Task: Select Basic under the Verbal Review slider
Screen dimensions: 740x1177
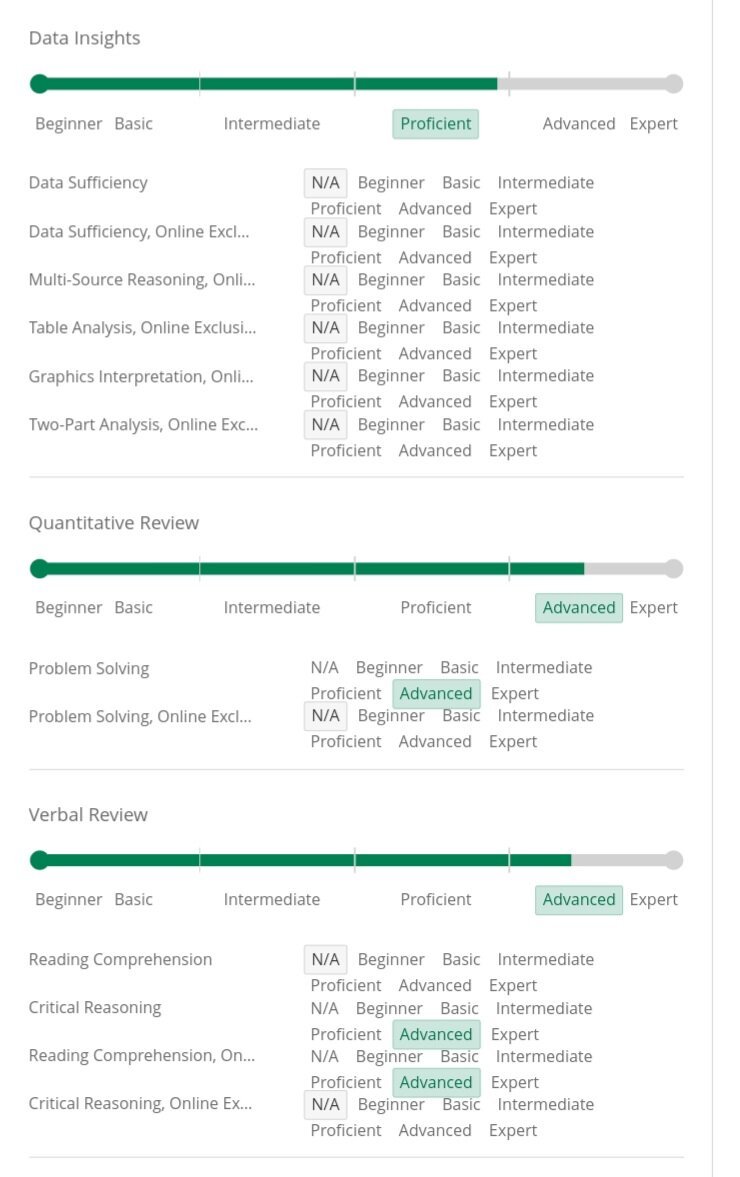Action: (133, 900)
